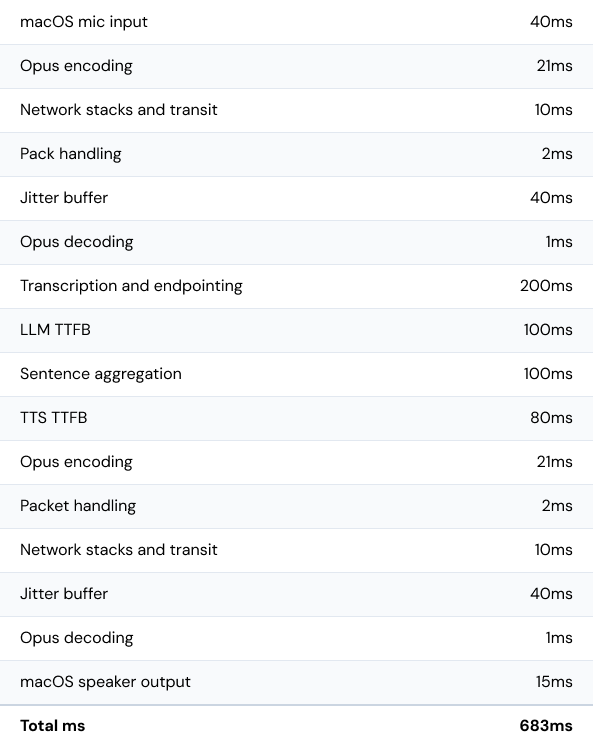Click the 21ms value beside TTS TTFB row's next Opus encoding

pos(554,462)
